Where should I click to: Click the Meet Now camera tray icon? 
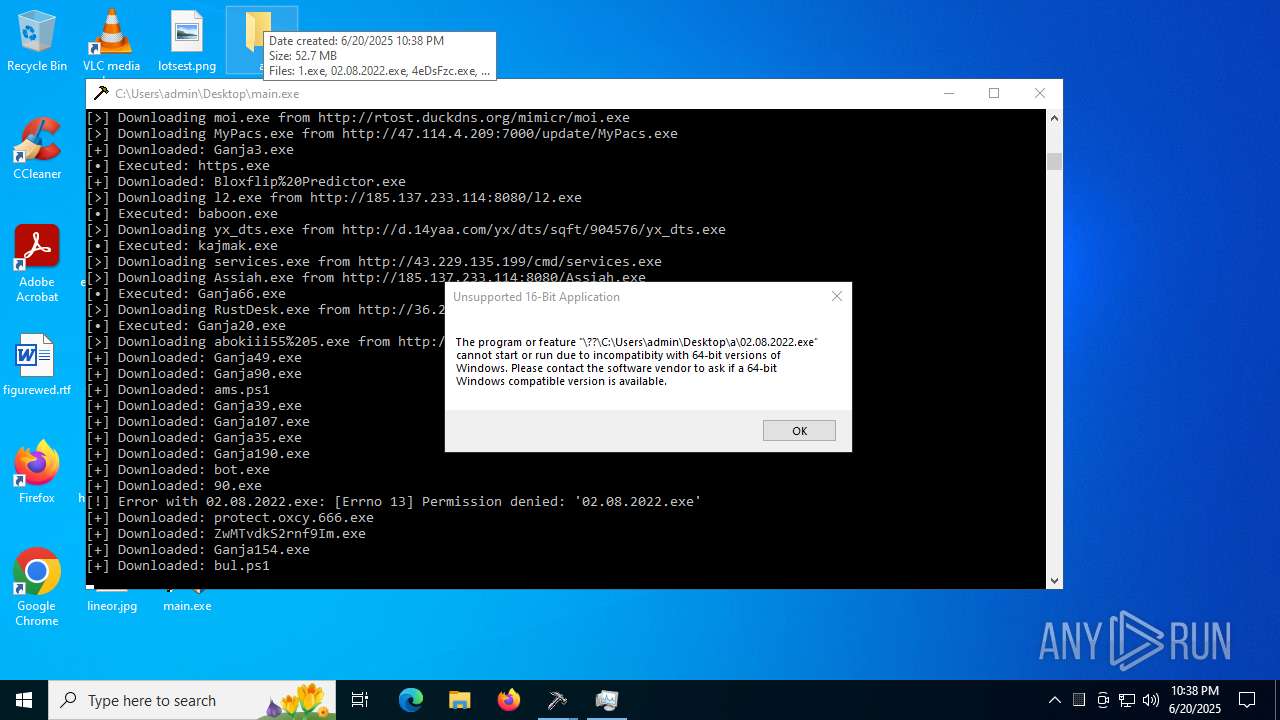pyautogui.click(x=1103, y=700)
